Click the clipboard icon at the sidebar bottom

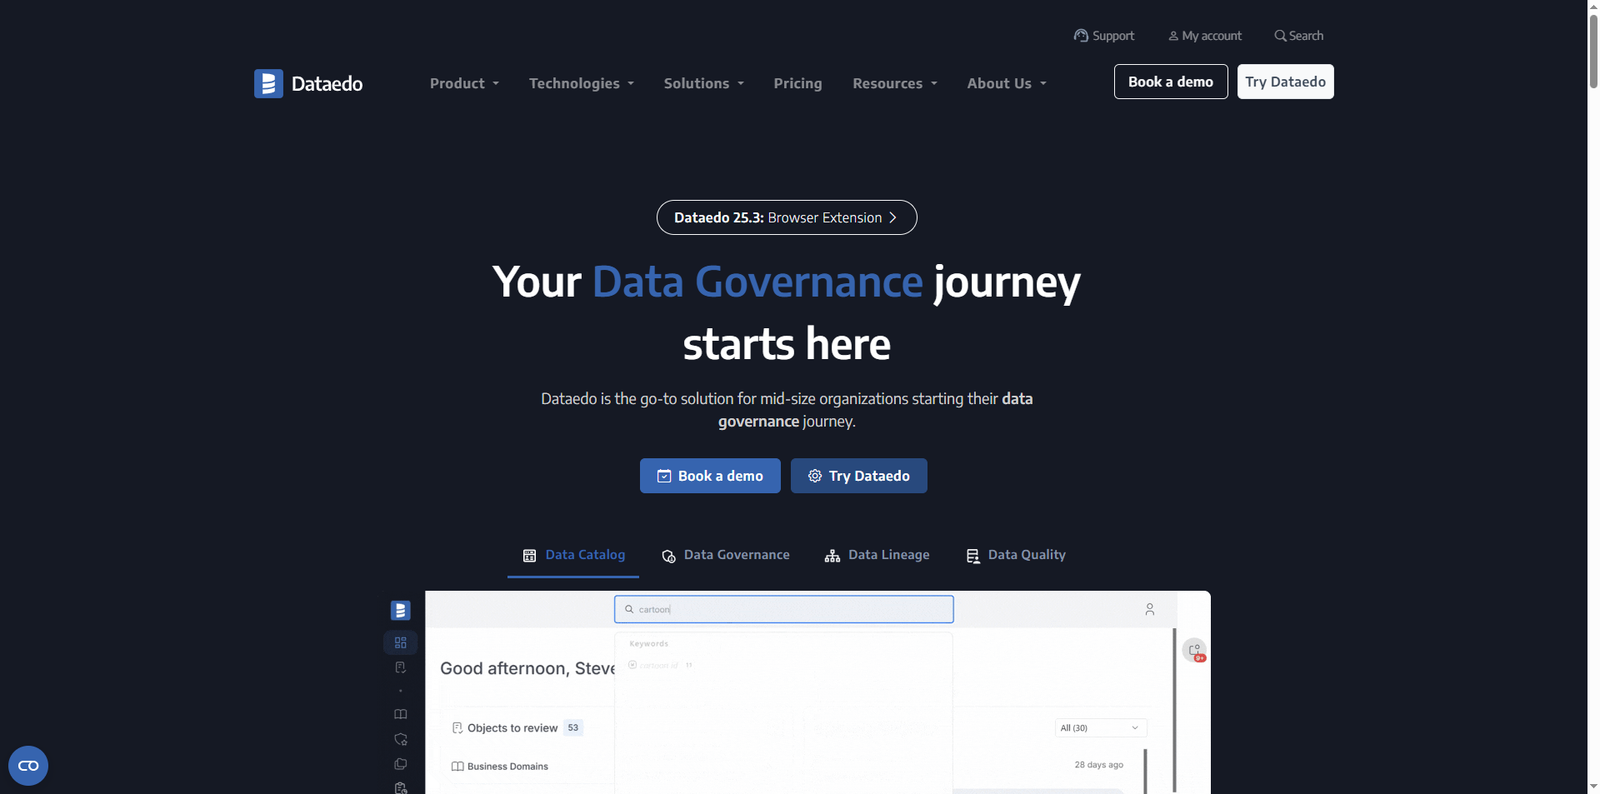400,788
